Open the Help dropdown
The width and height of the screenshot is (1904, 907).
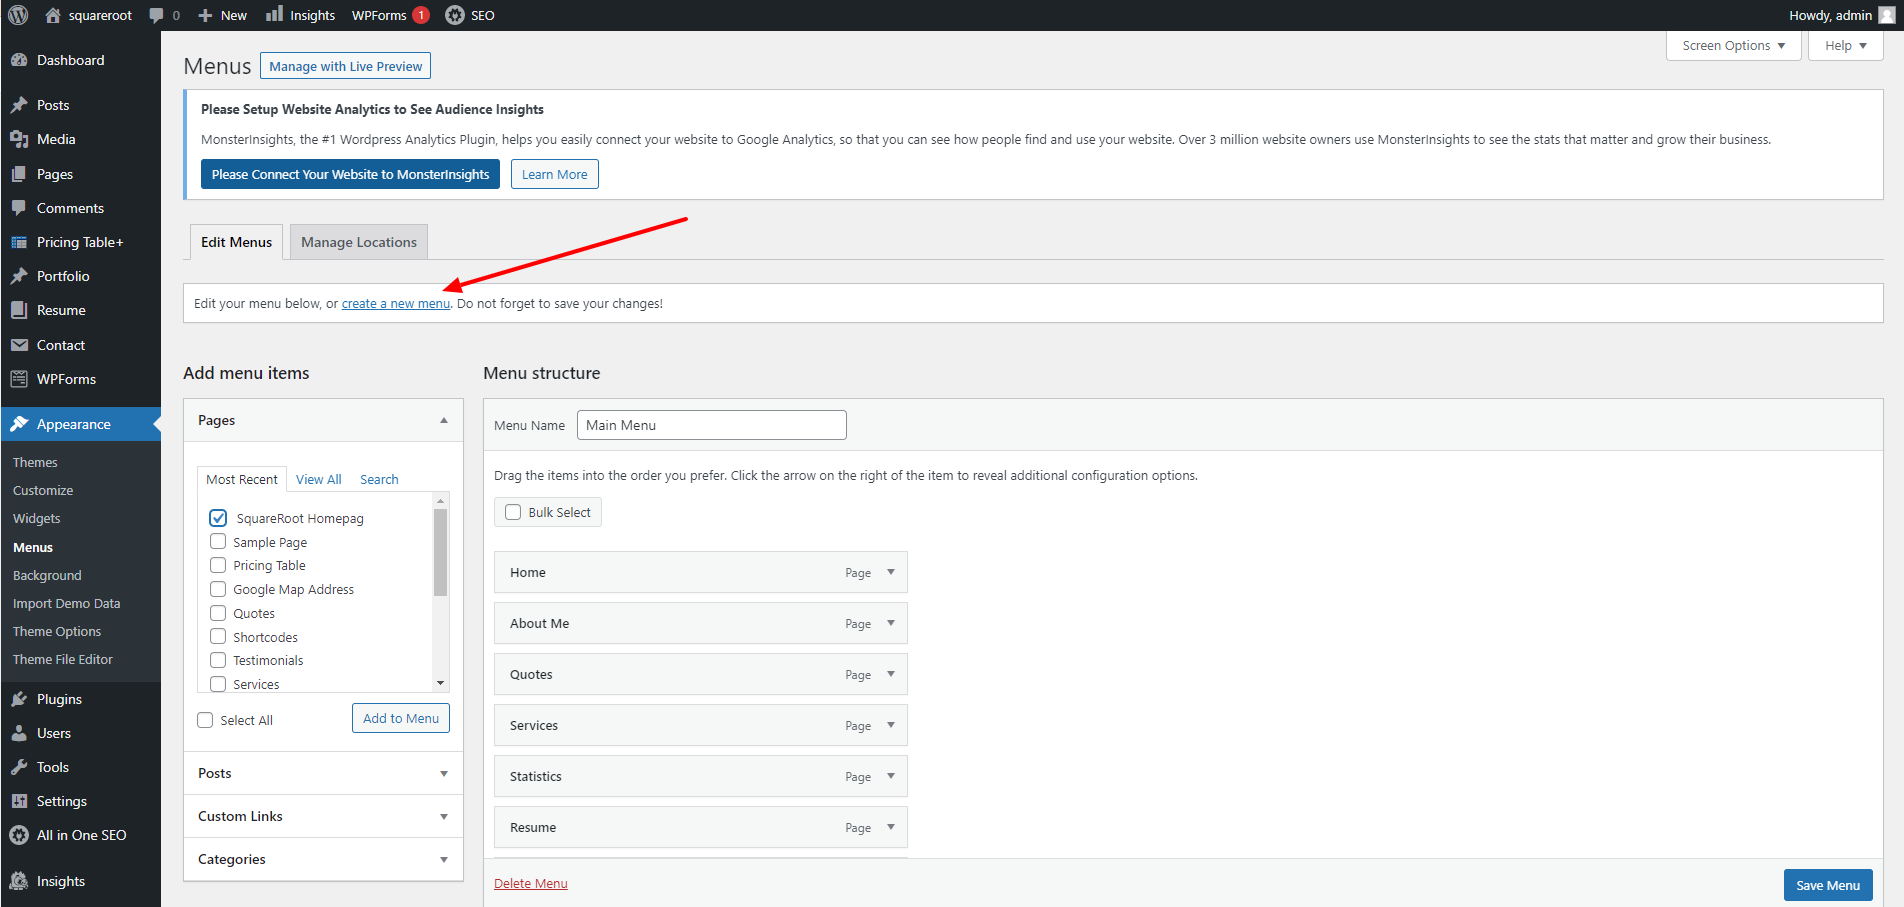[1845, 46]
